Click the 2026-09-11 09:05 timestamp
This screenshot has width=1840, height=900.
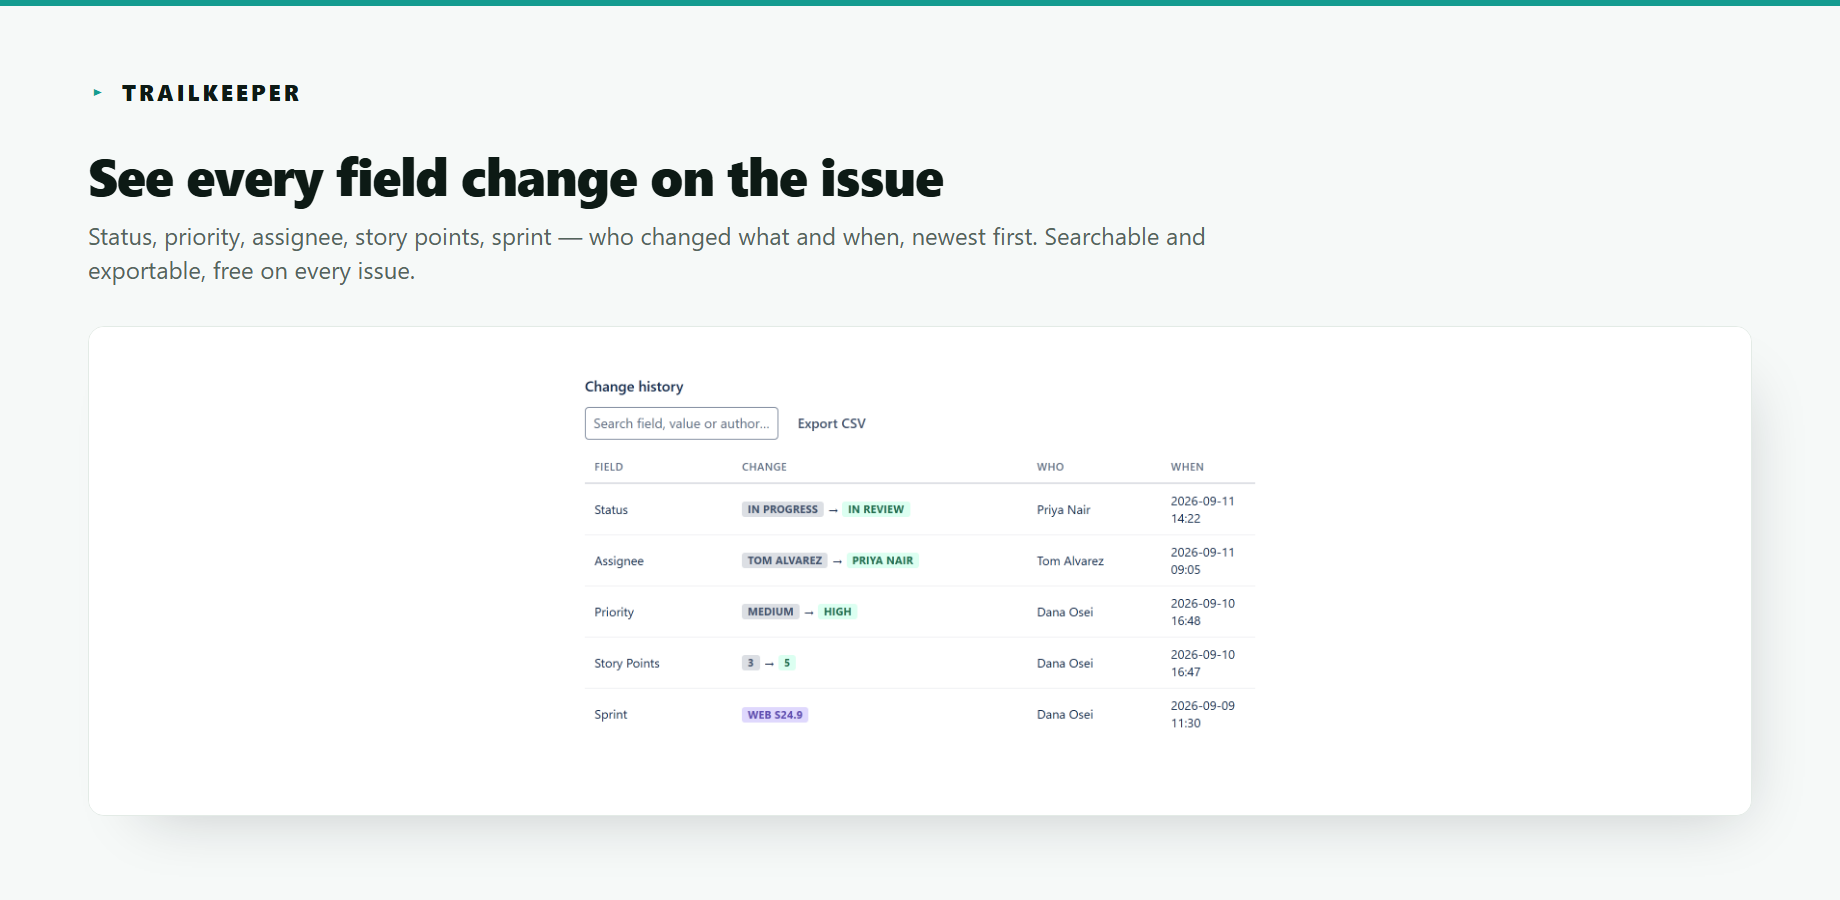[1203, 561]
